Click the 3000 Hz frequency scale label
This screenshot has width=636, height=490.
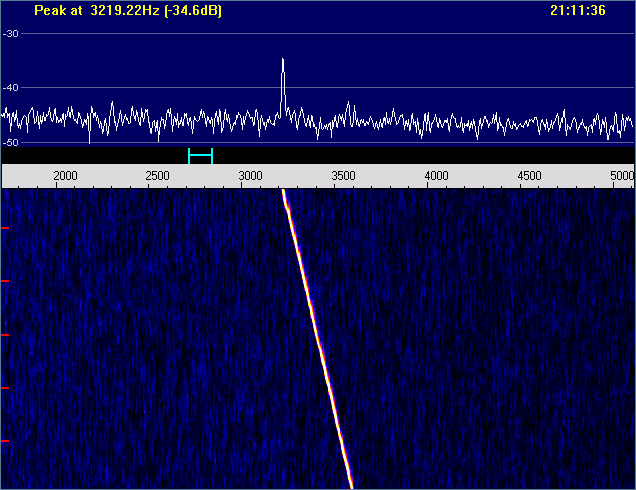(x=250, y=176)
